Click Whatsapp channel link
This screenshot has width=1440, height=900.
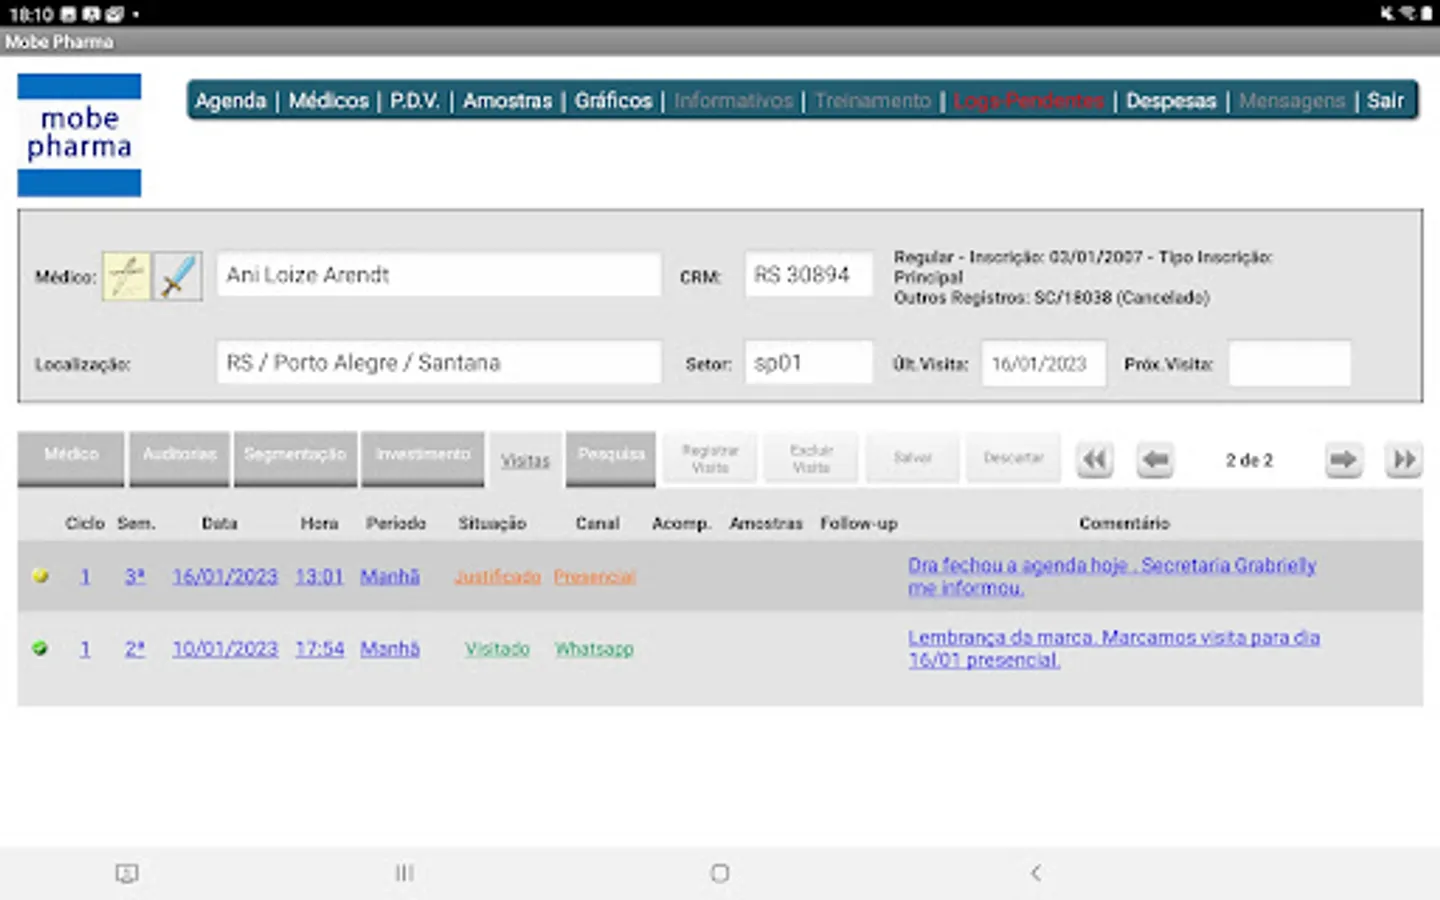(x=594, y=649)
